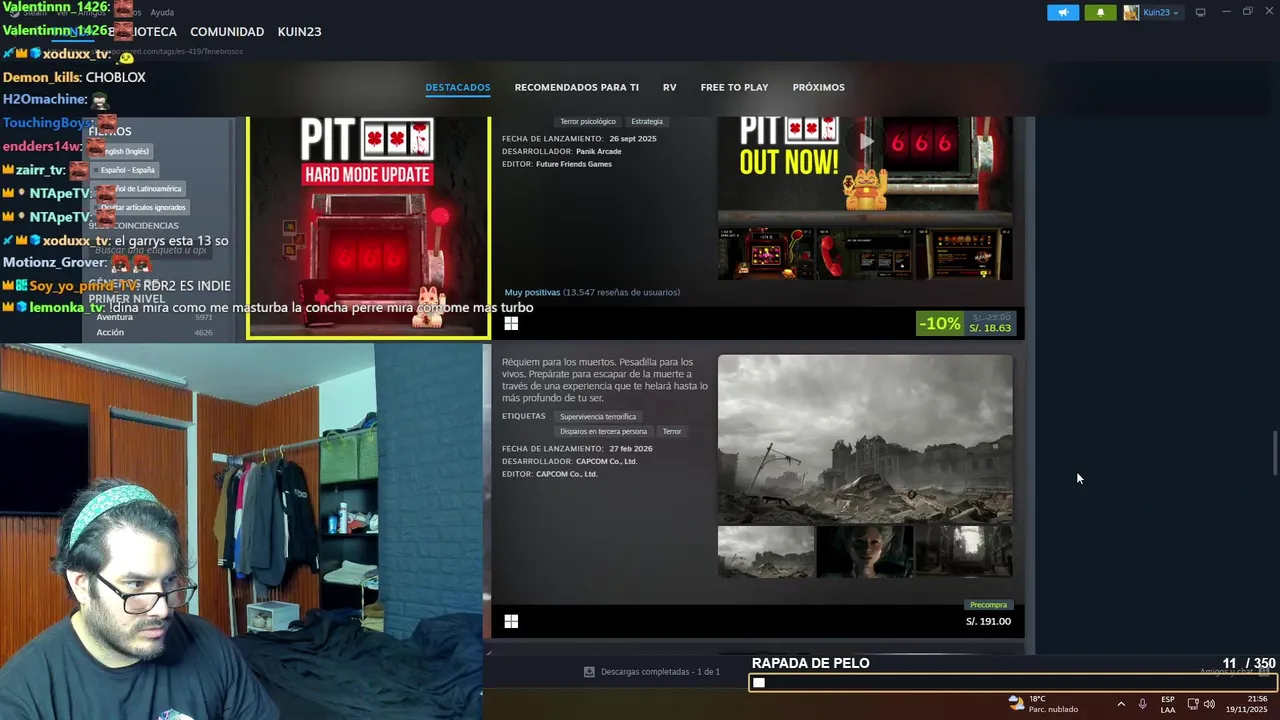Open the Ayuda menu
This screenshot has width=1280, height=720.
[x=162, y=12]
